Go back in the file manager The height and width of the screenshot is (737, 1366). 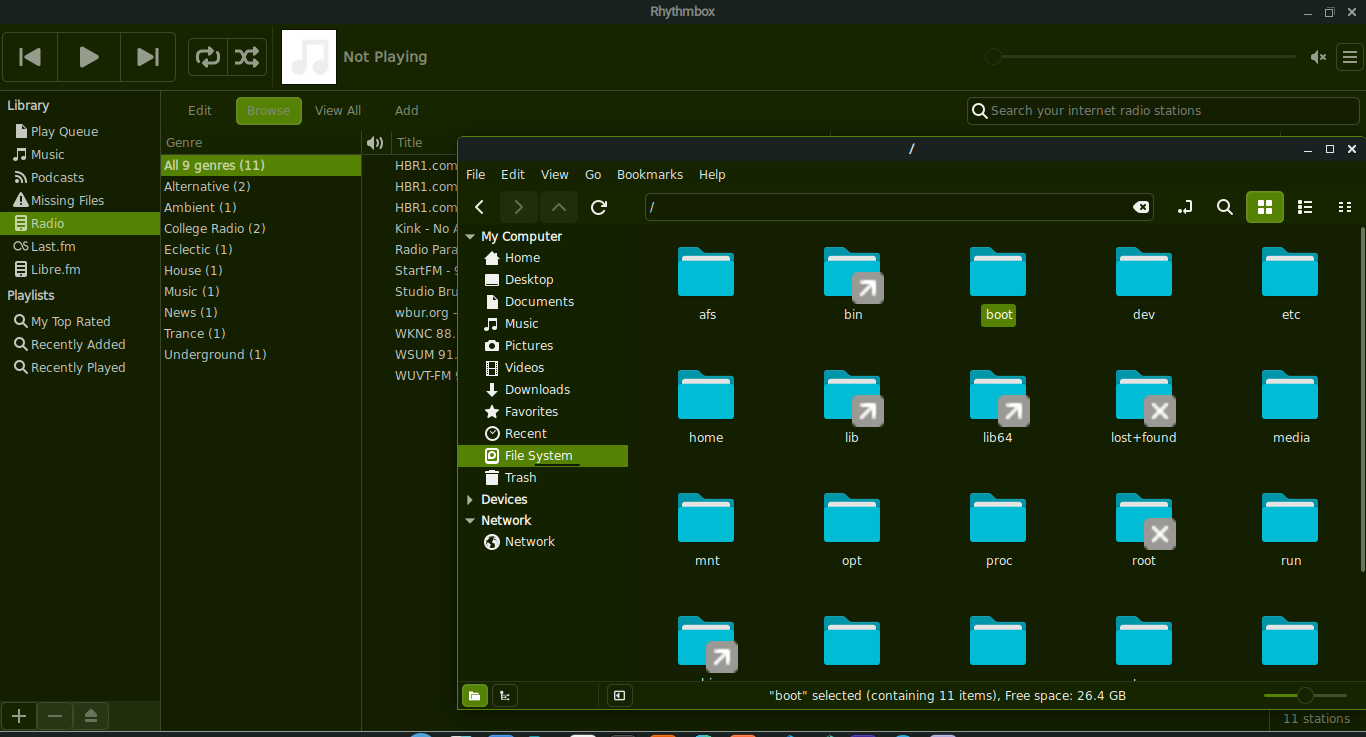[x=480, y=207]
